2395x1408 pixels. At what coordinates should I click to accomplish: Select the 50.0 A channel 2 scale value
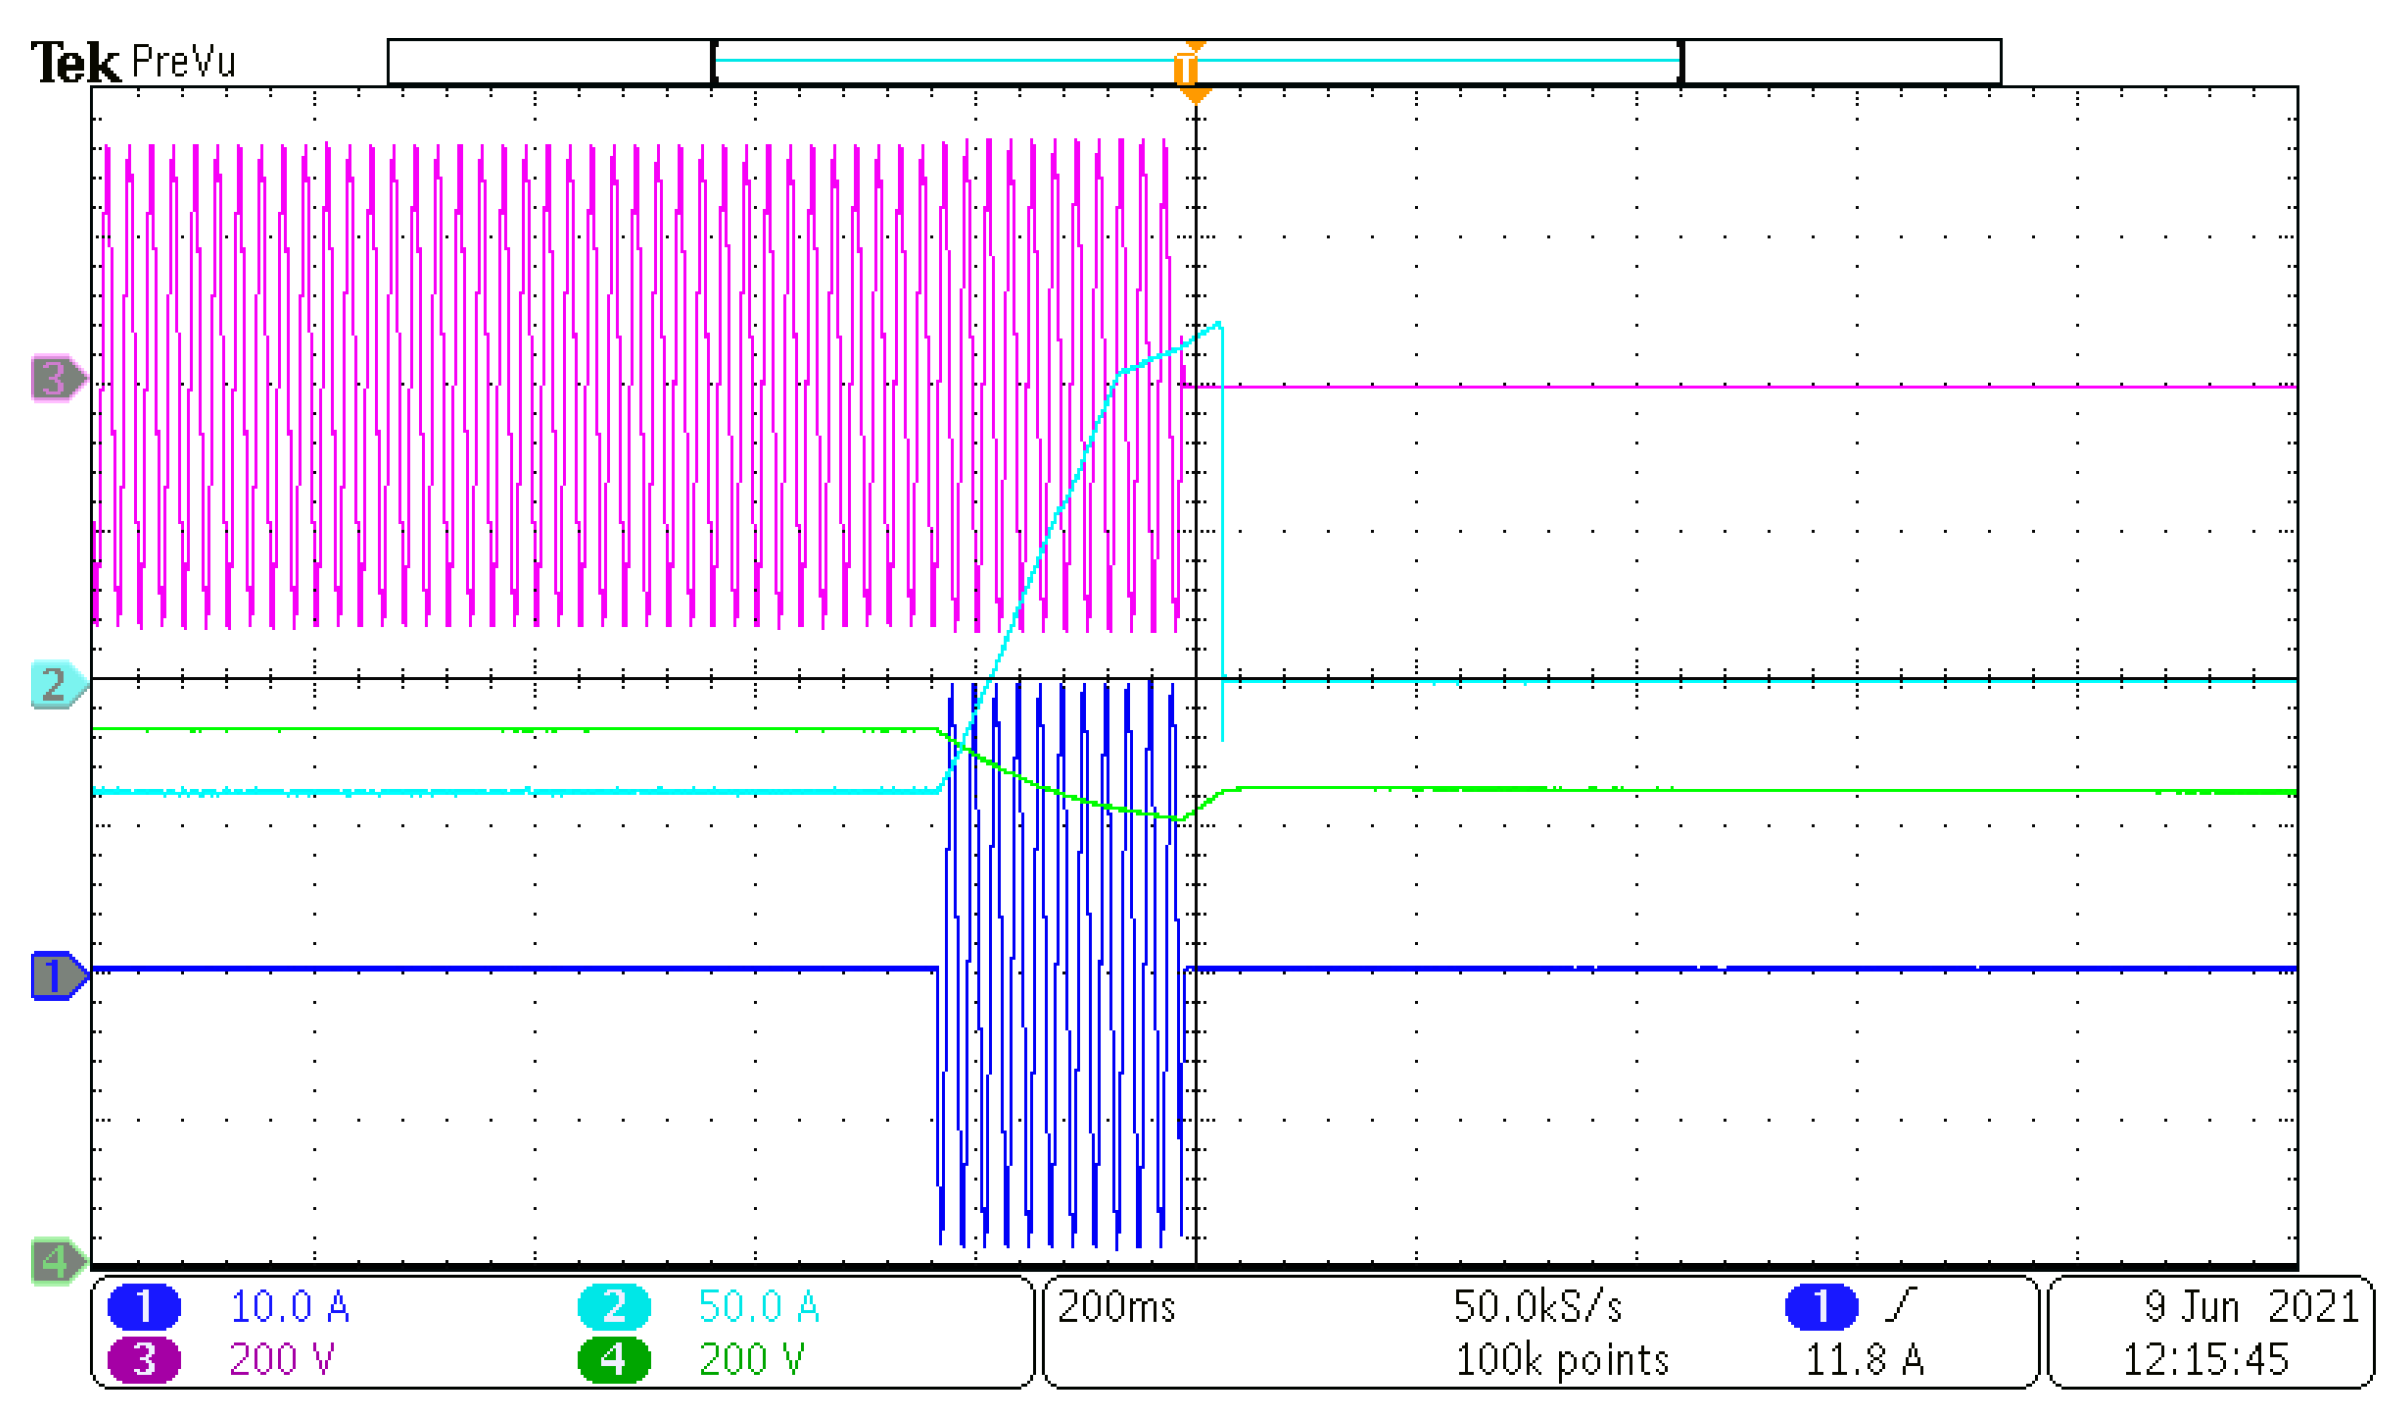point(759,1307)
